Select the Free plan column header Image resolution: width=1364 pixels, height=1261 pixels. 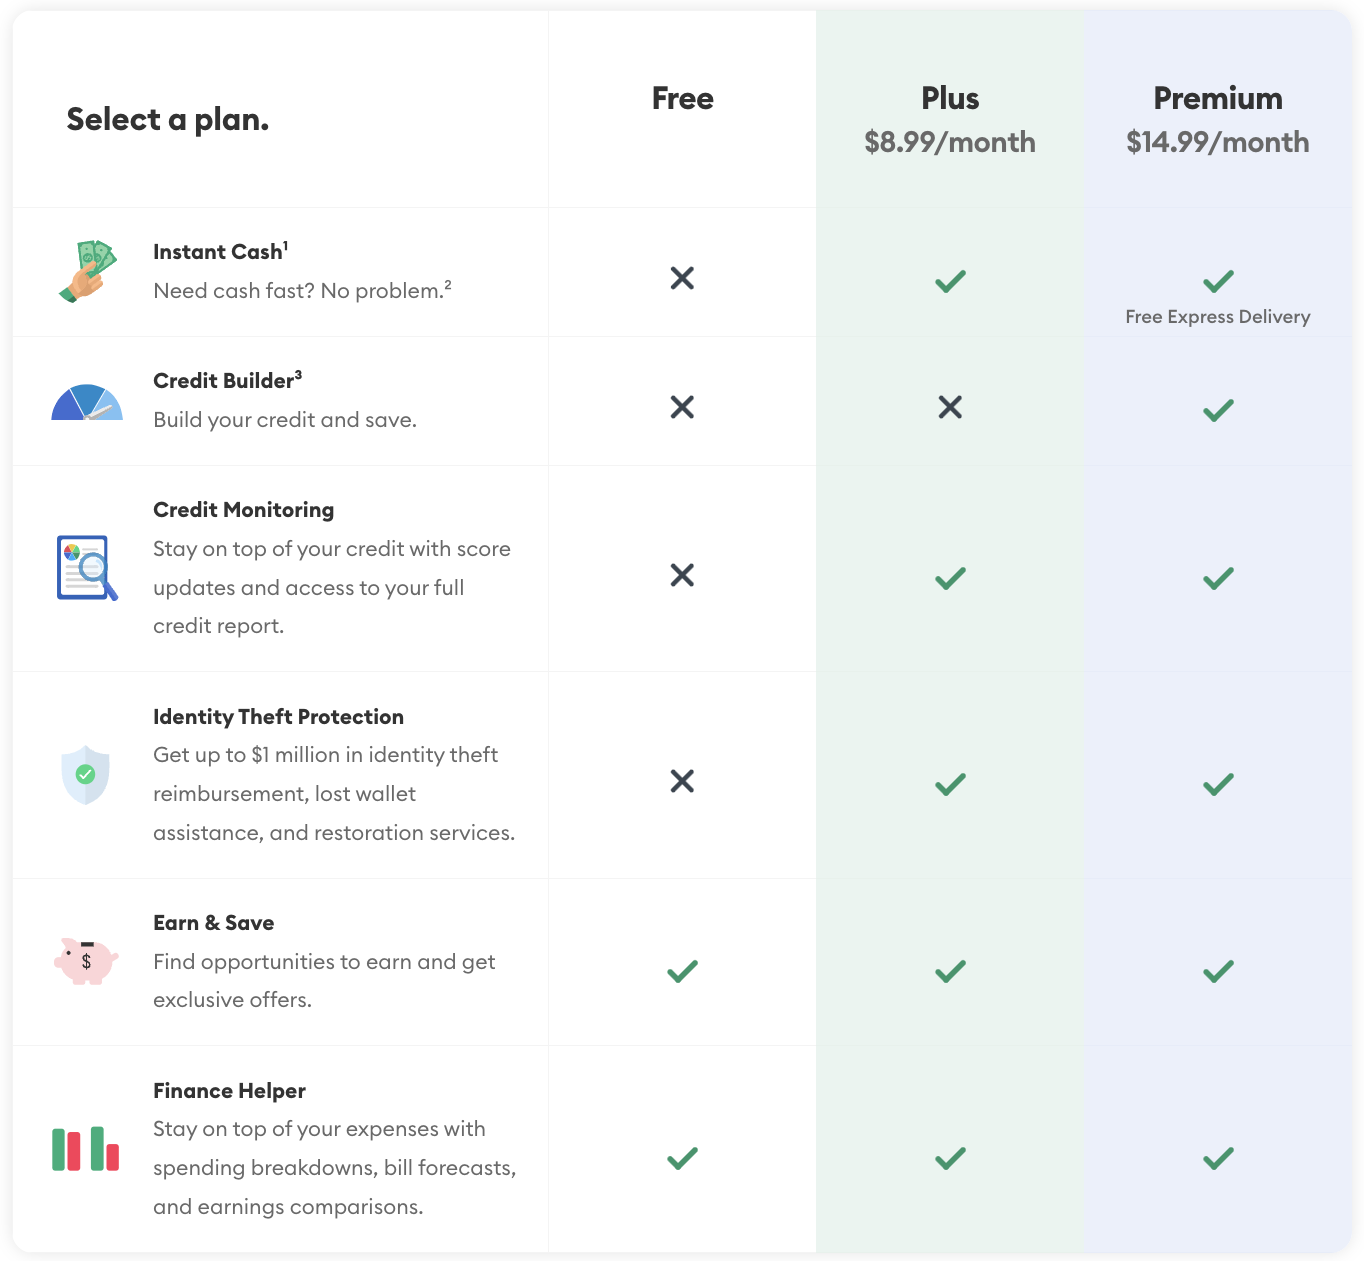tap(683, 98)
